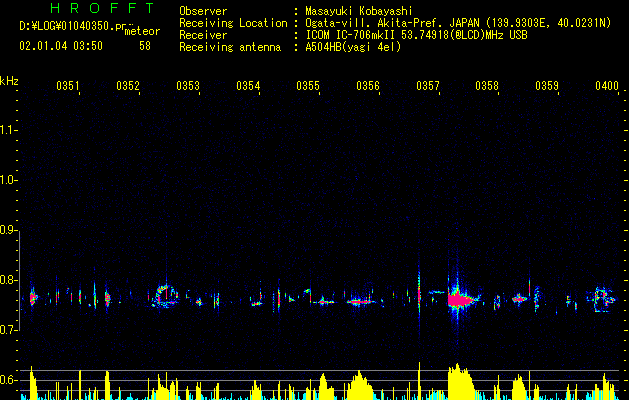629x400 pixels.
Task: Click the 0356 time marker
Action: pyautogui.click(x=368, y=86)
